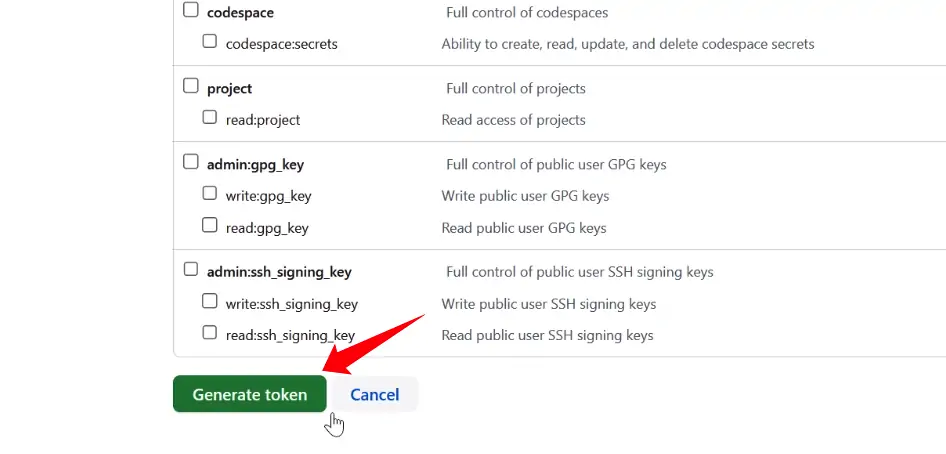Screen dimensions: 946x454
Task: Click the 'Full control of projects' description
Action: 516,88
